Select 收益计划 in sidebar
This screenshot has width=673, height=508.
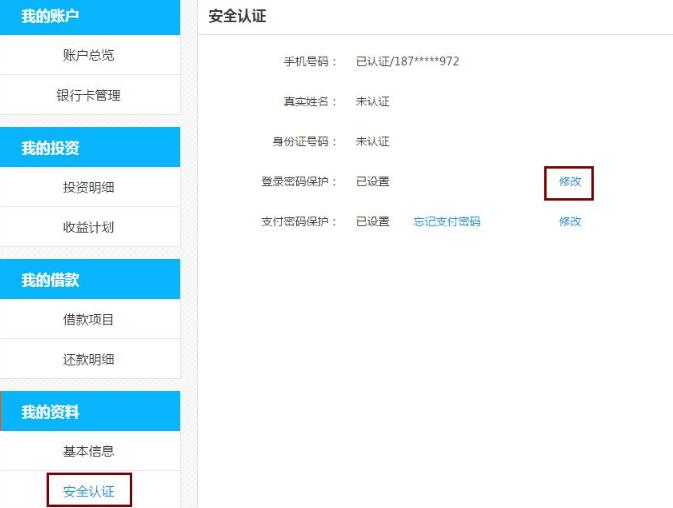[88, 227]
